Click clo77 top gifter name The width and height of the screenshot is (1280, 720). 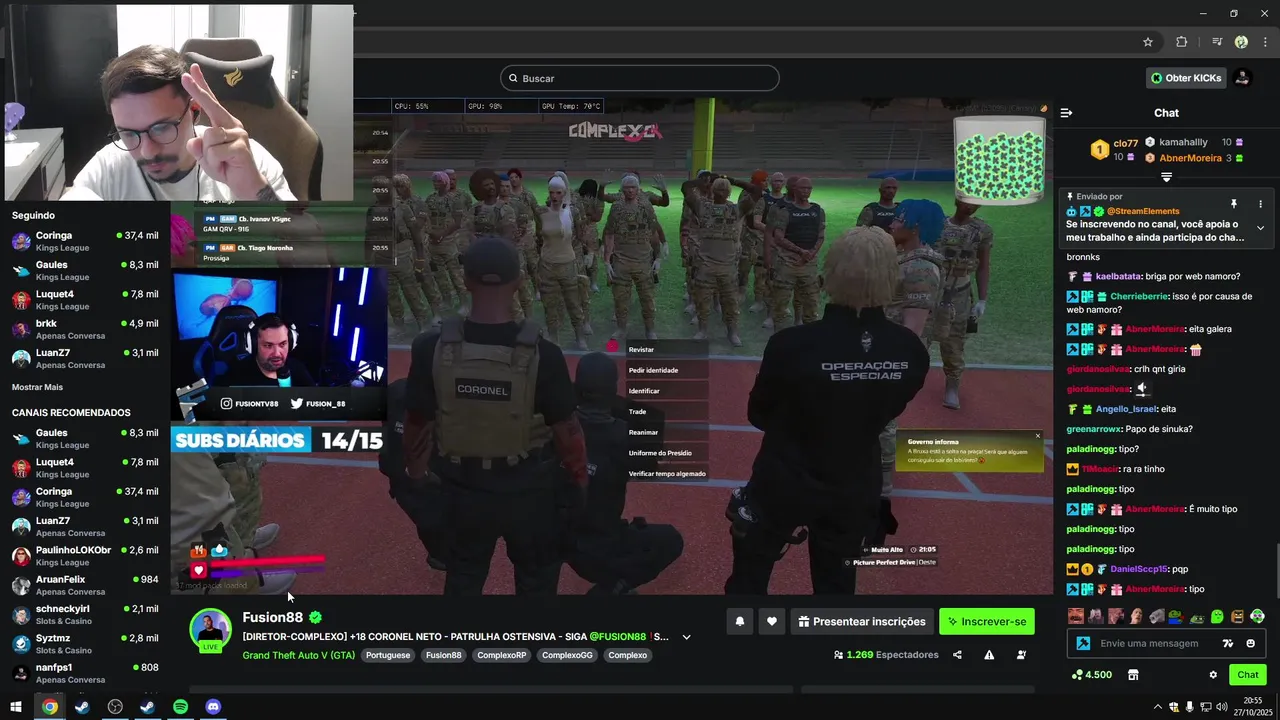pos(1126,143)
